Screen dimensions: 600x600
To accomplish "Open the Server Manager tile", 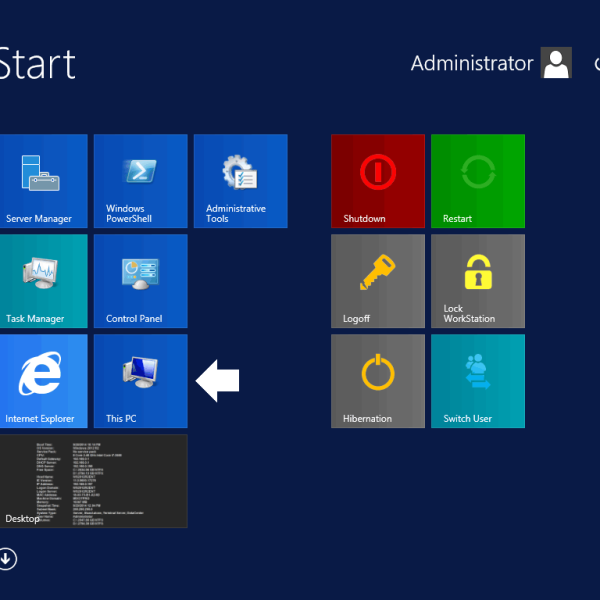I will [x=43, y=181].
